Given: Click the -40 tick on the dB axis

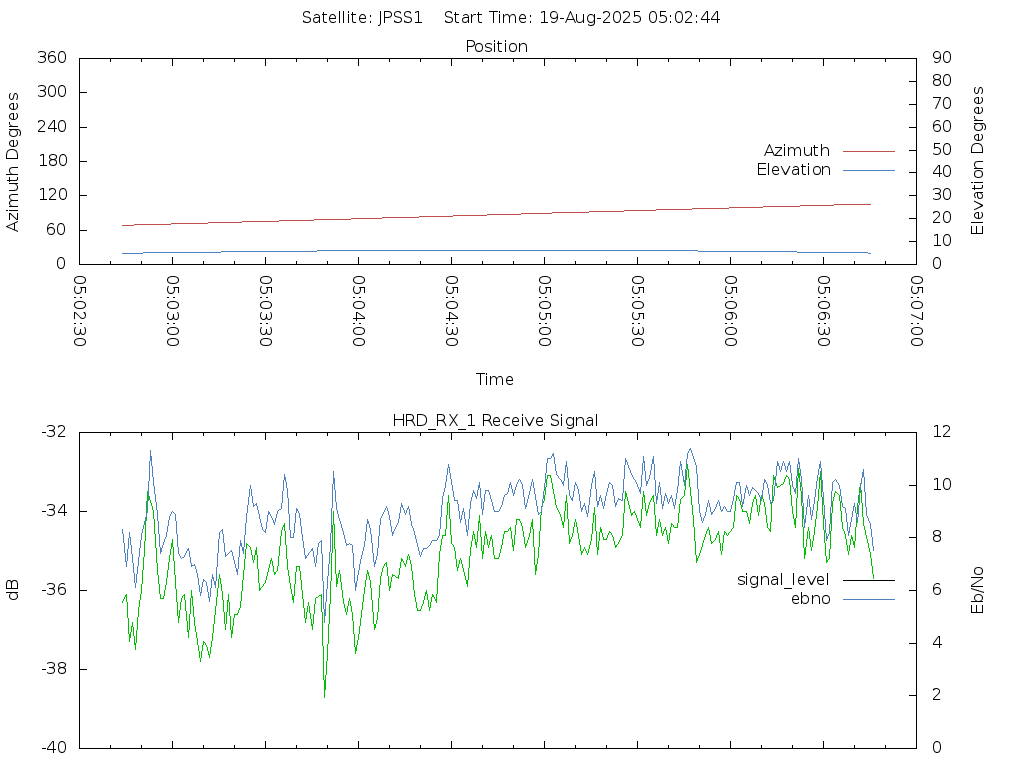Looking at the screenshot, I should click(54, 748).
